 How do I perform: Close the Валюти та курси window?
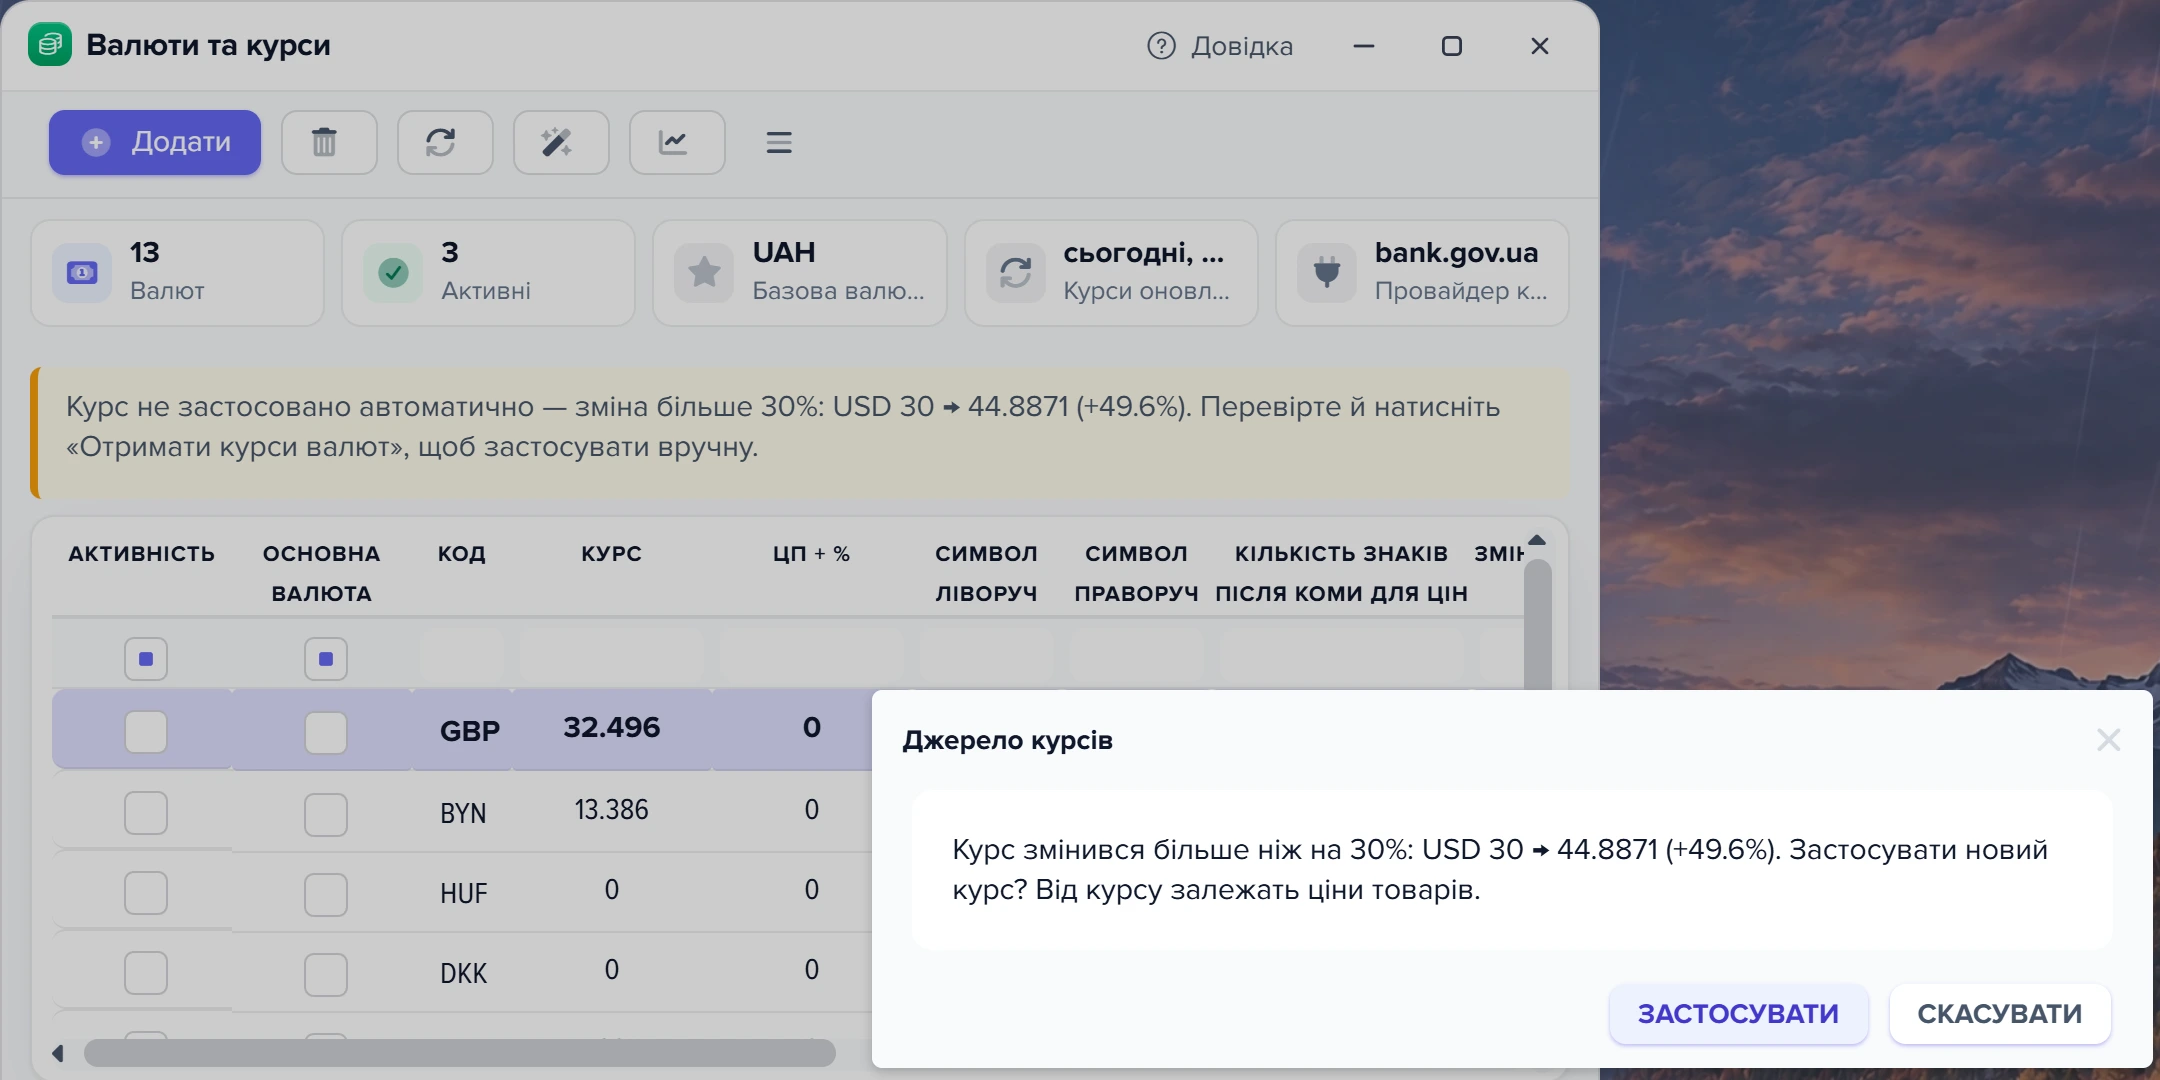pyautogui.click(x=1540, y=46)
